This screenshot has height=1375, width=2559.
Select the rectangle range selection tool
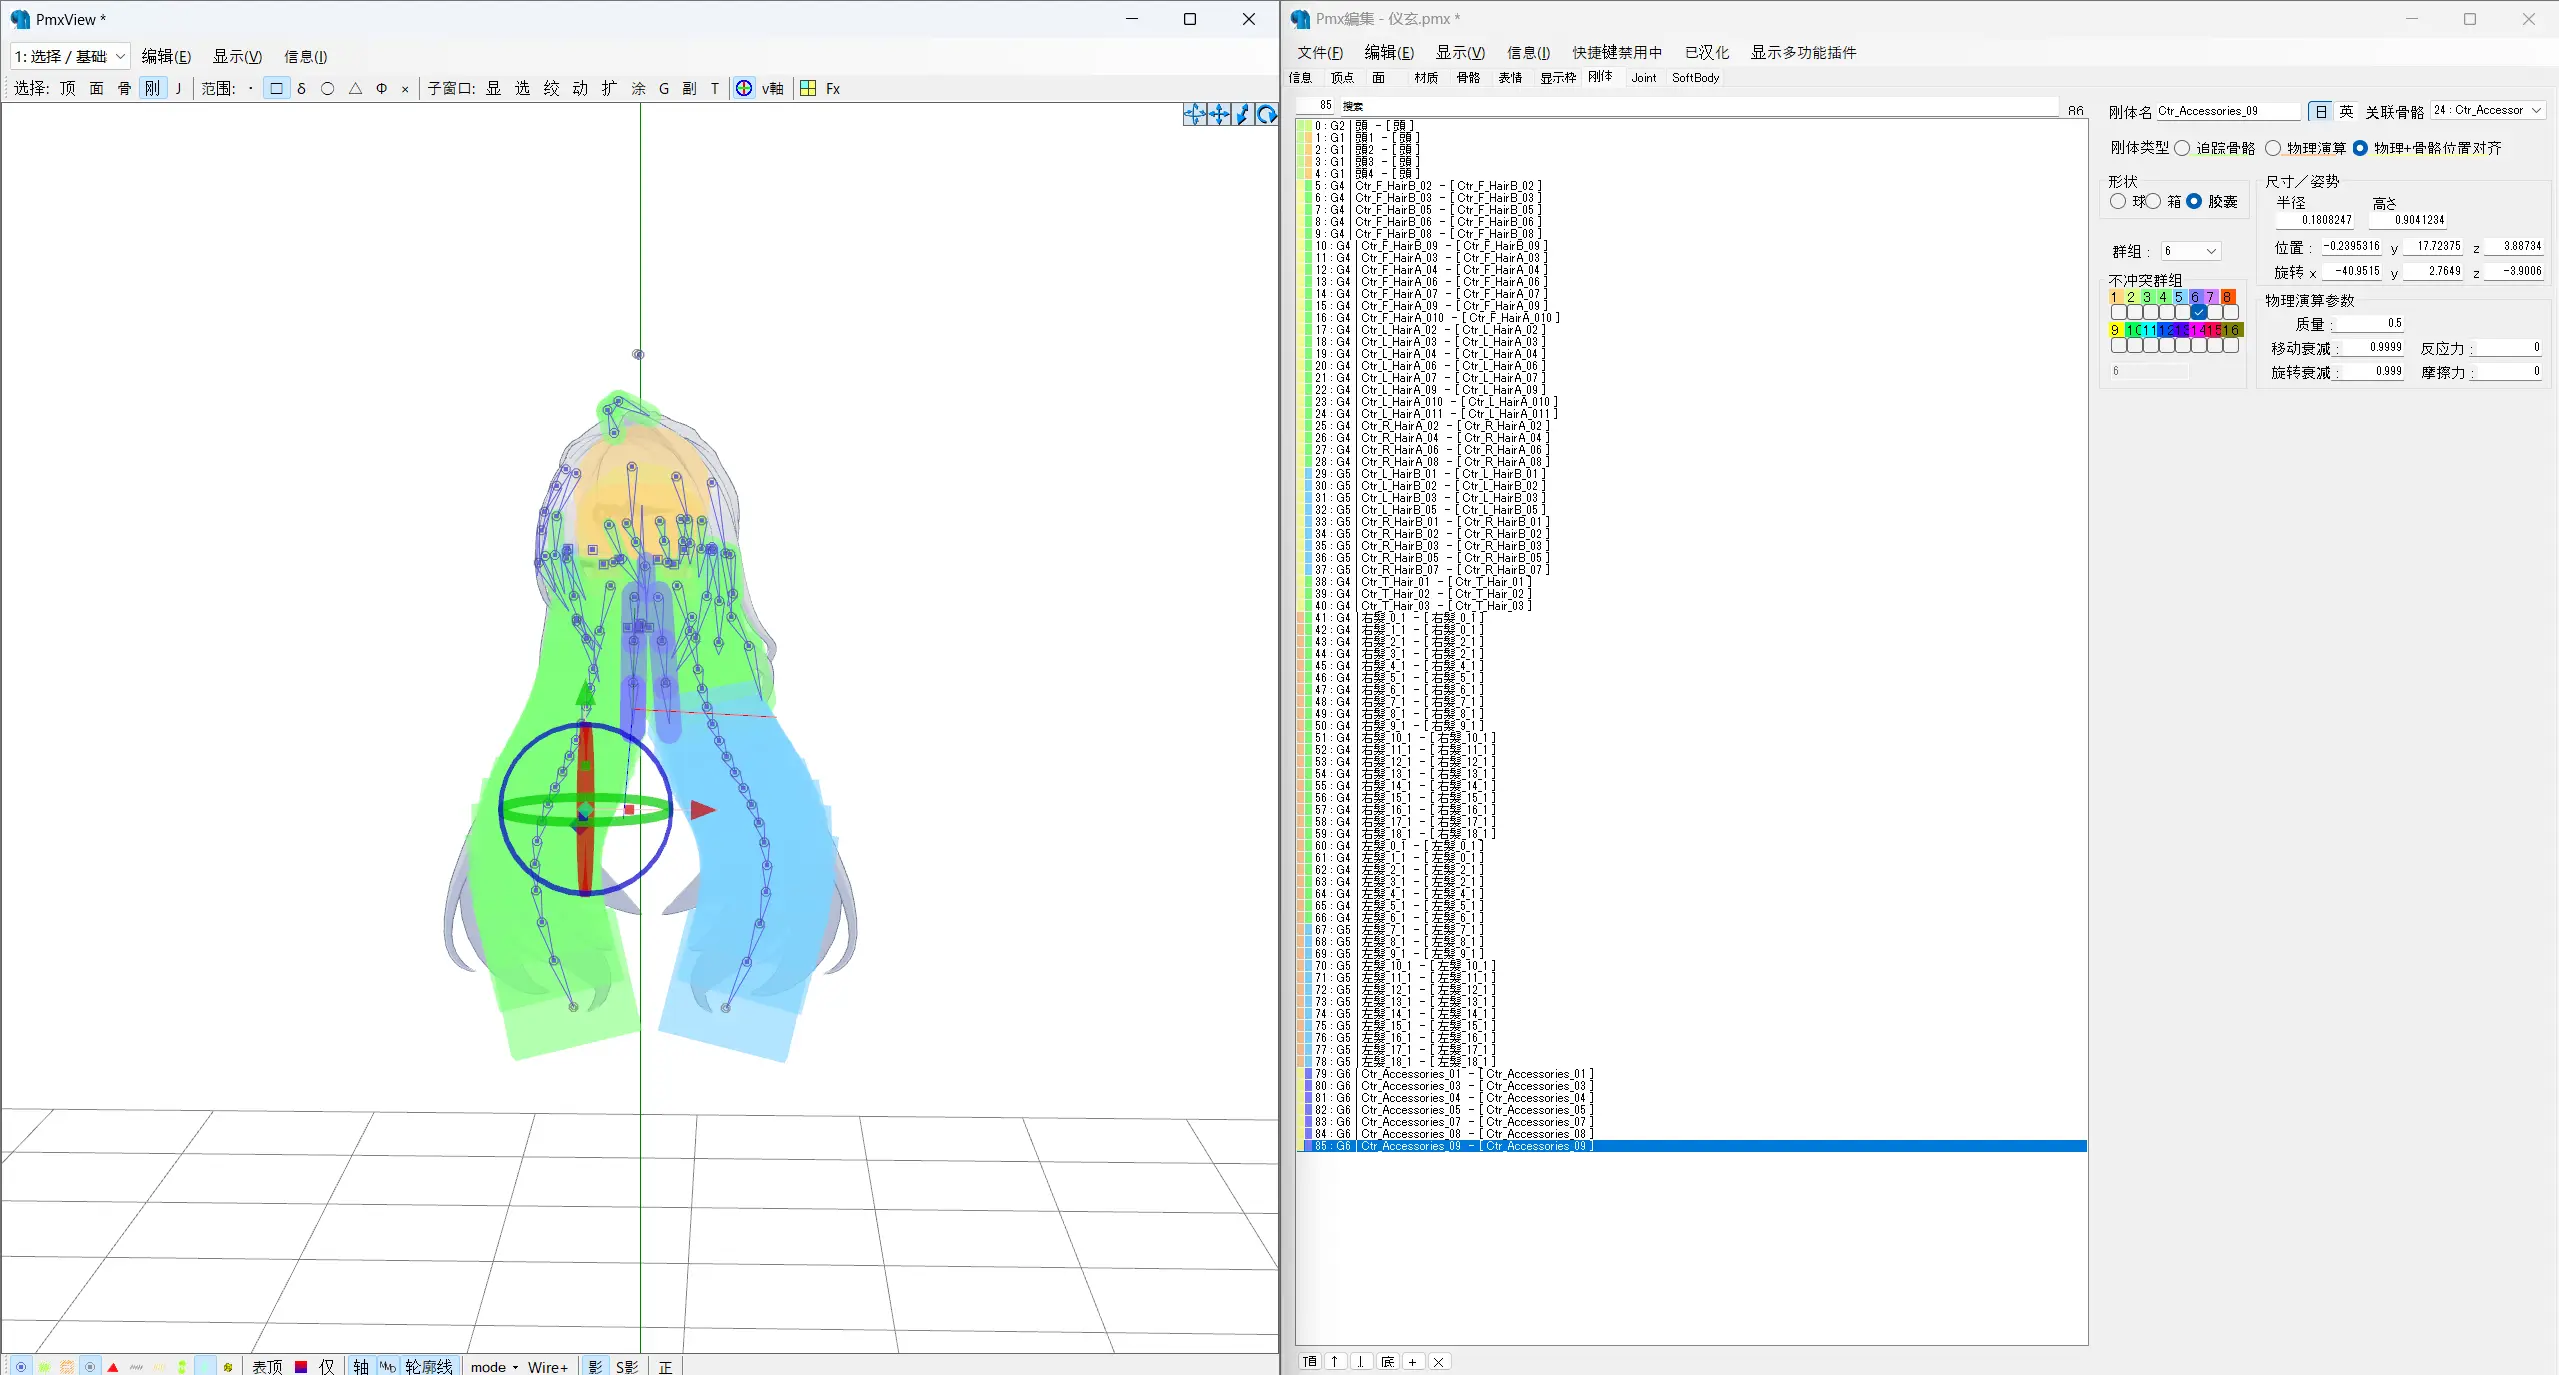[276, 88]
